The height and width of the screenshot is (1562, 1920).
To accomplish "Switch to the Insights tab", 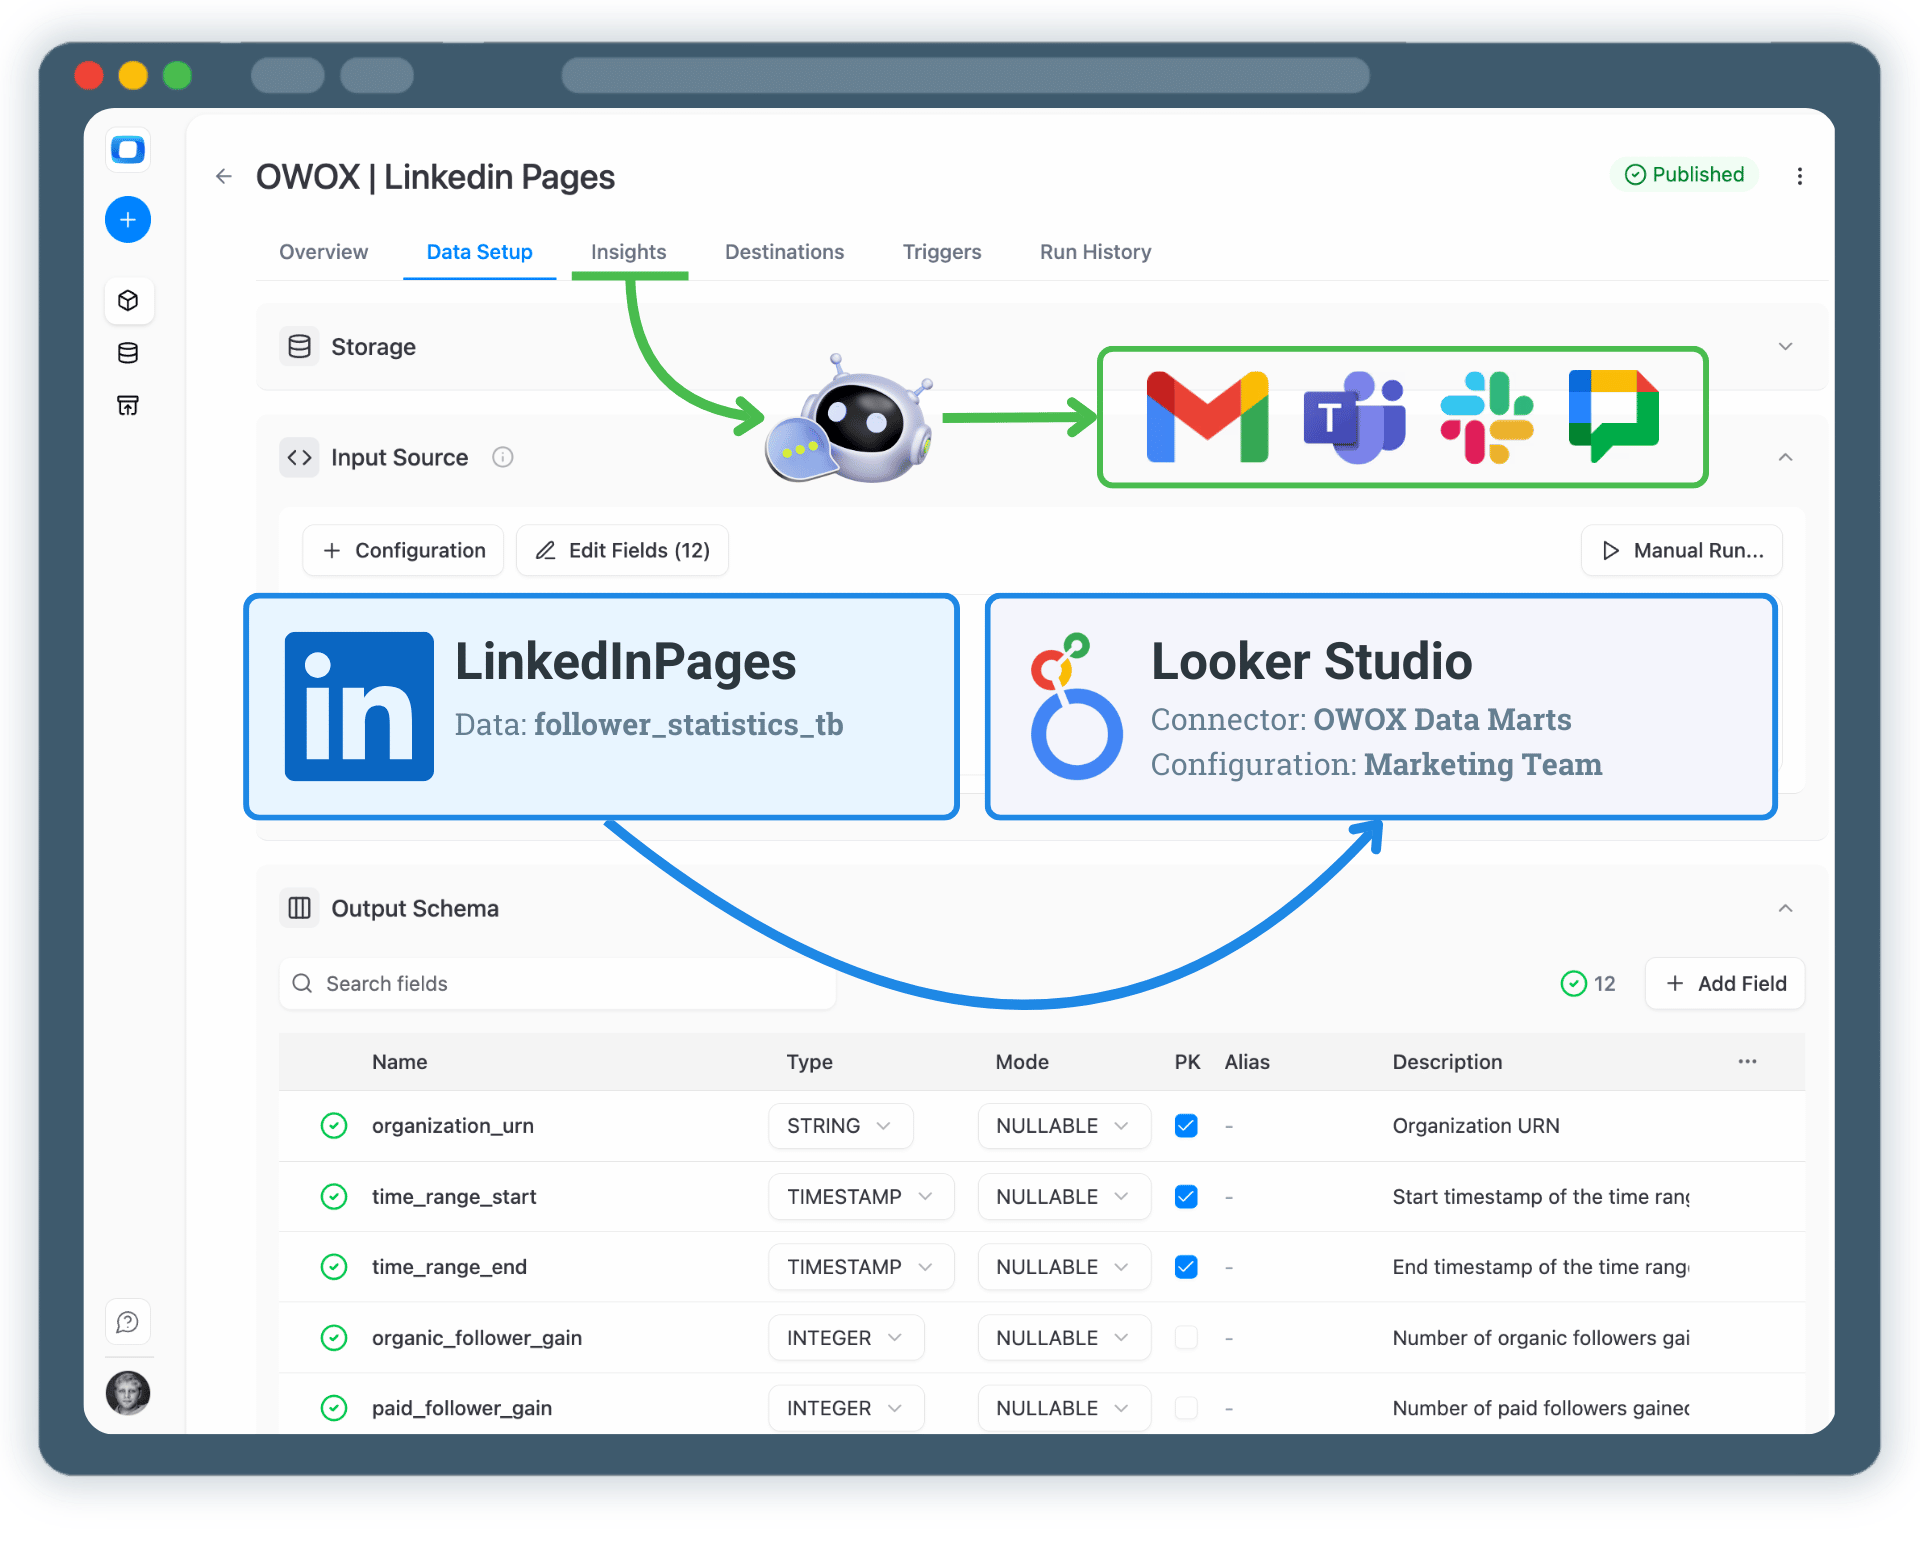I will tap(628, 252).
